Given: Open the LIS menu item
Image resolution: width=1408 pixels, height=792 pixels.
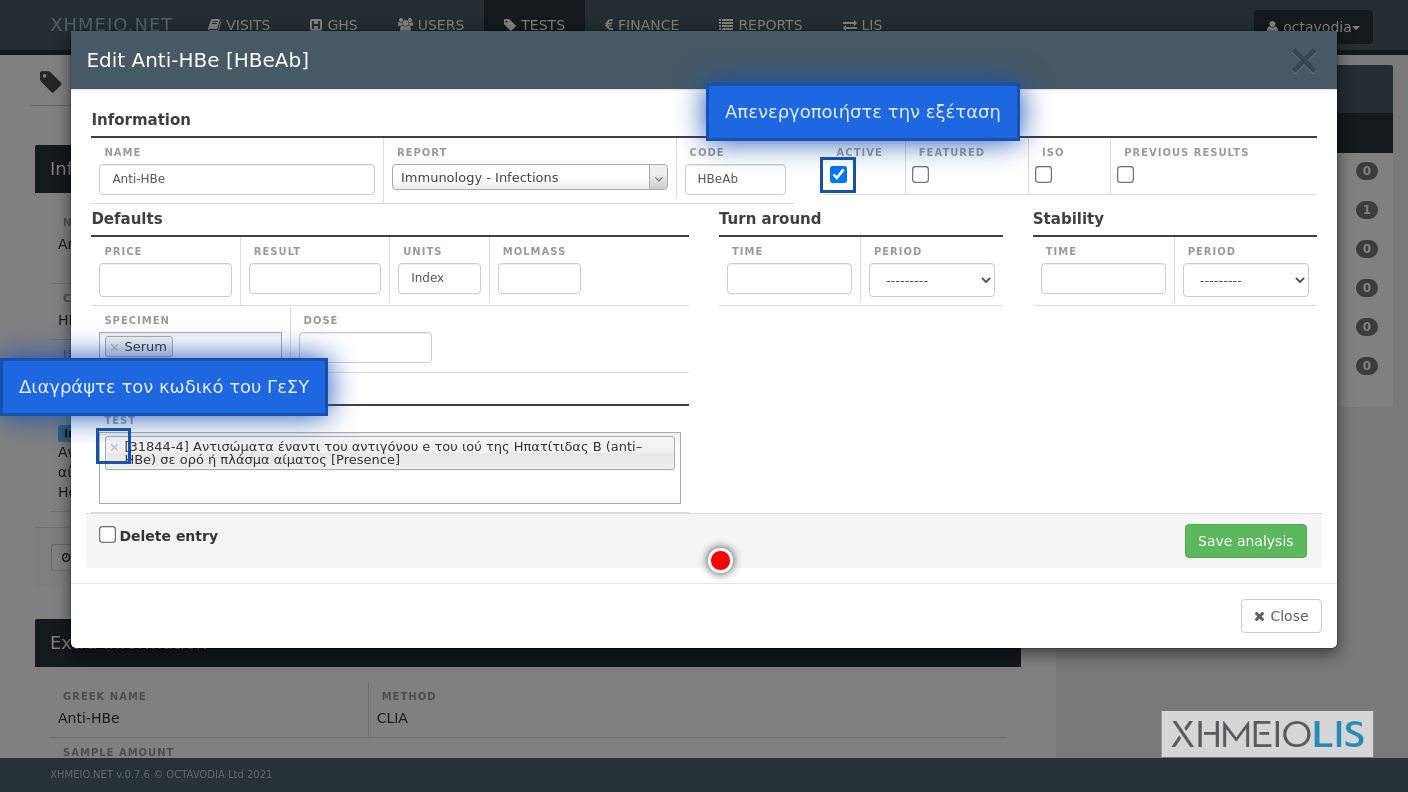Looking at the screenshot, I should coord(862,25).
